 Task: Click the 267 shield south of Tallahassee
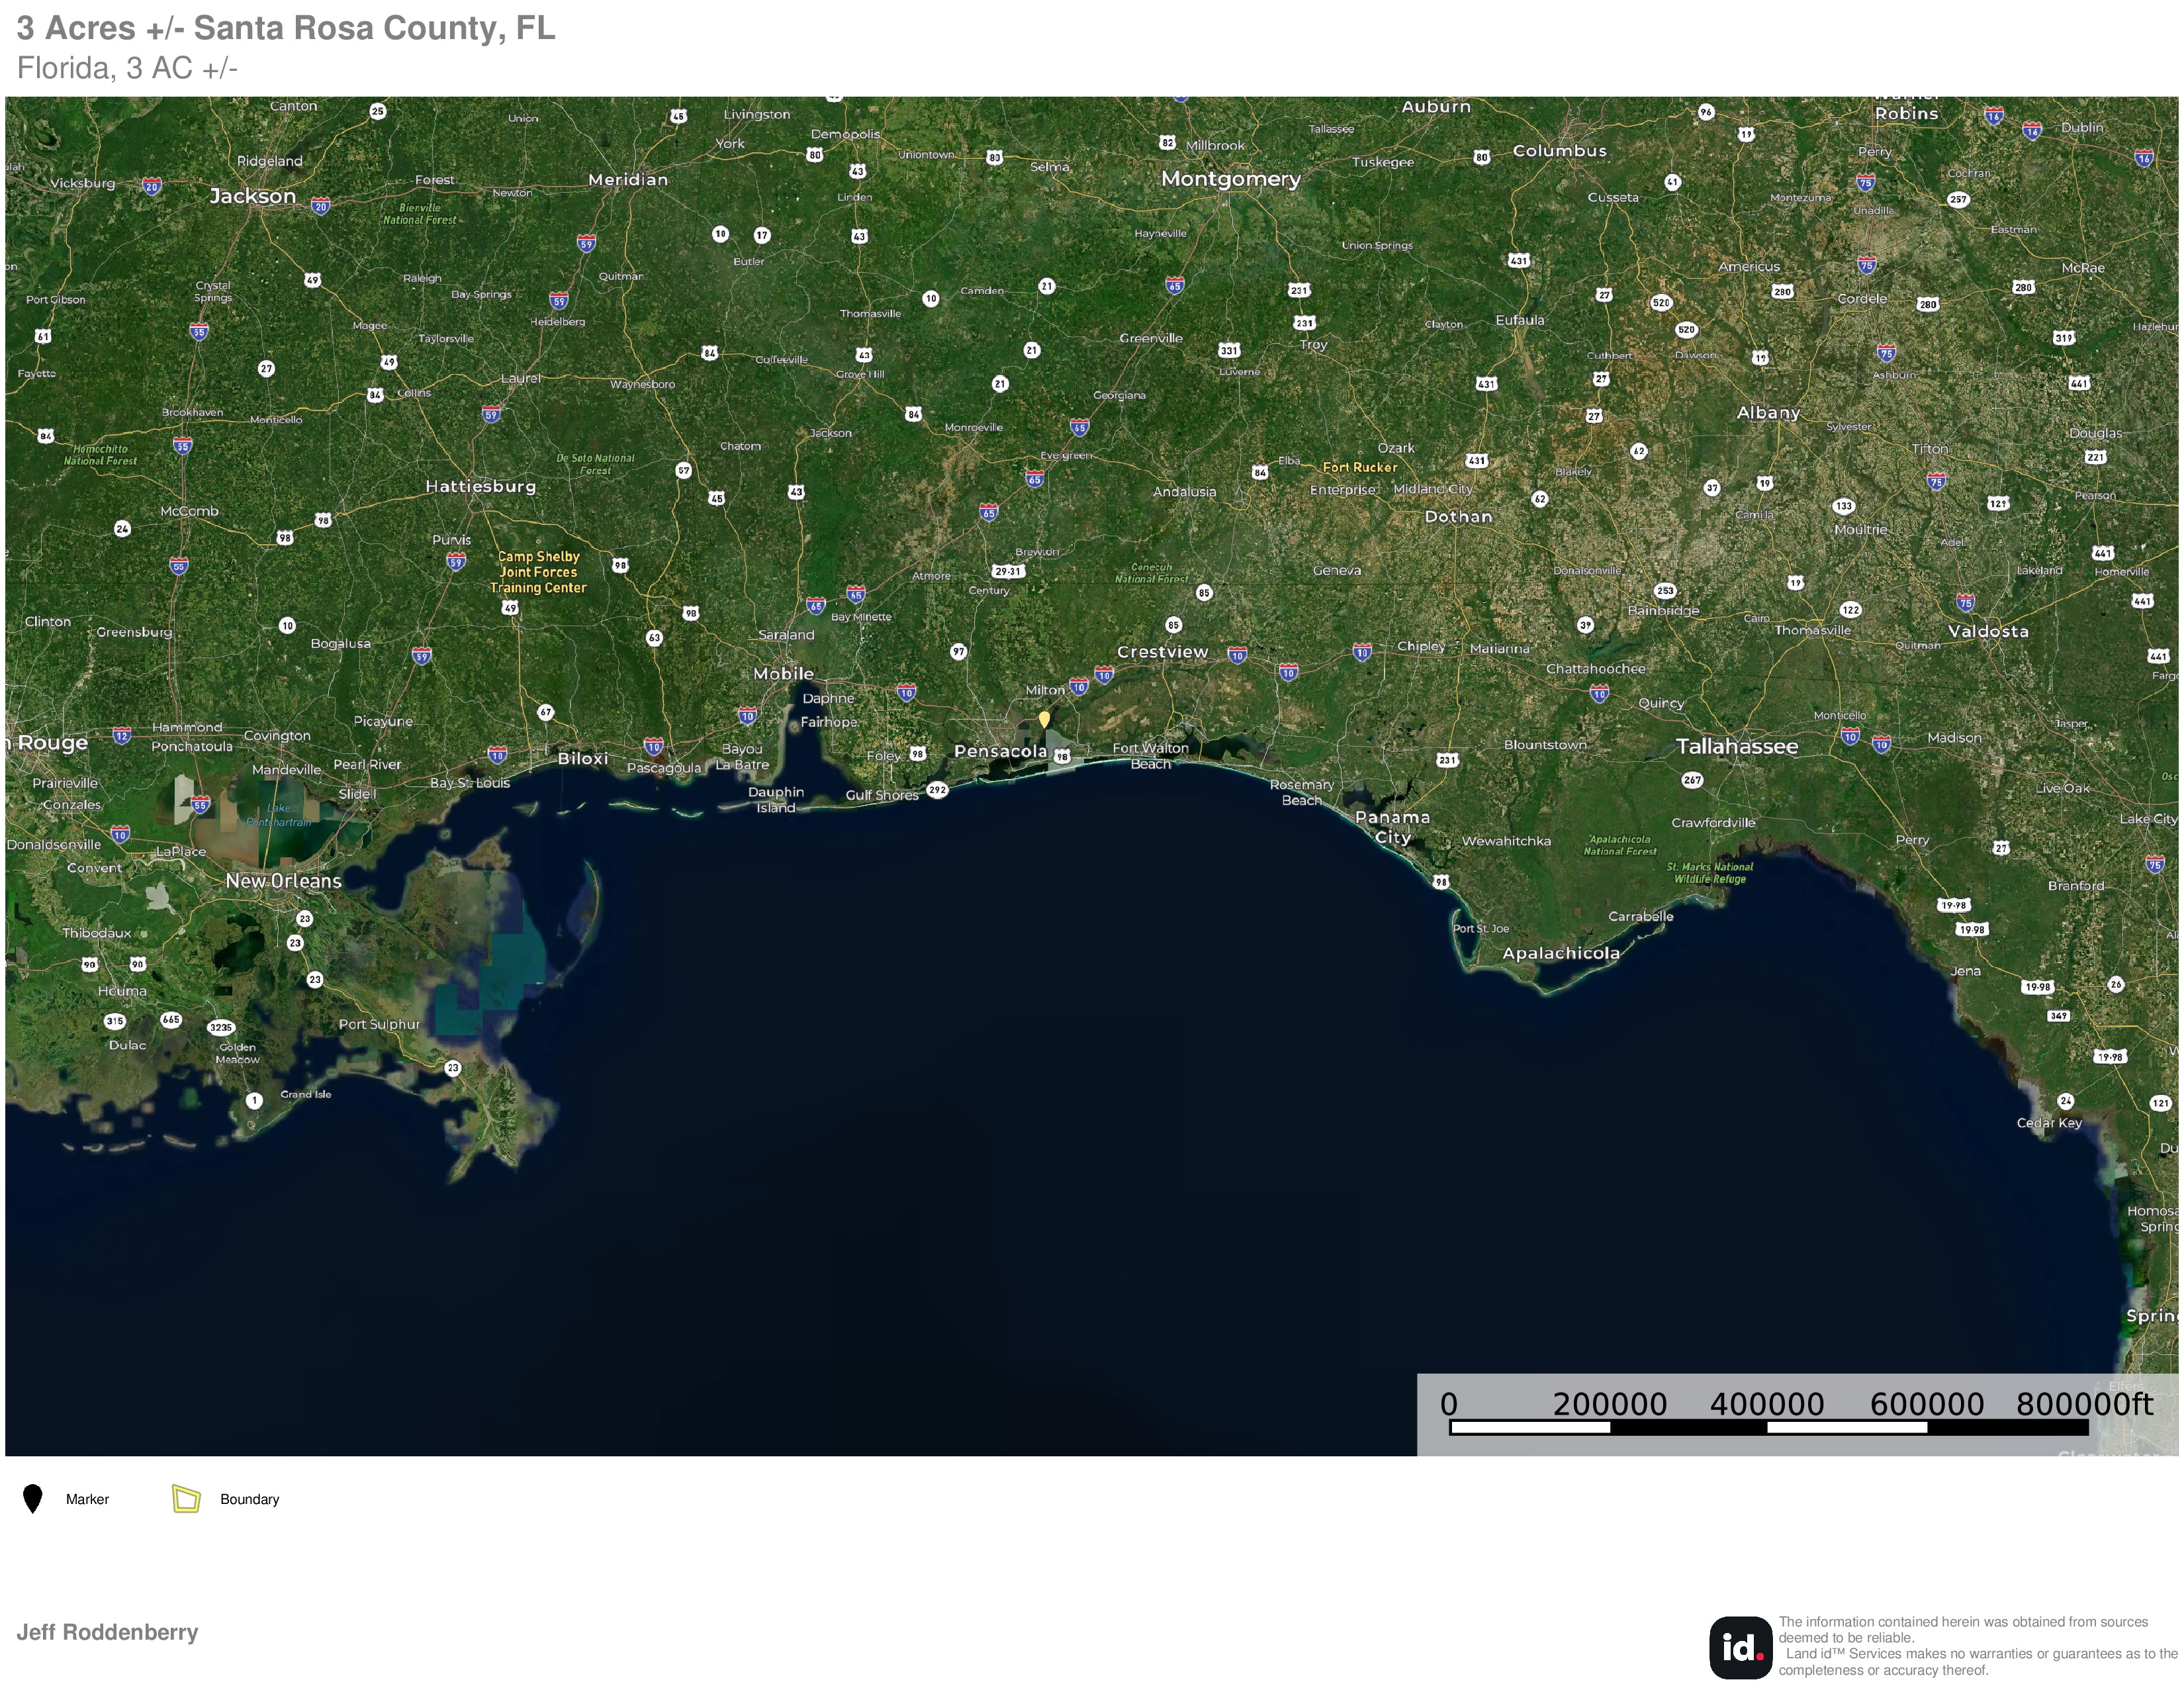(1692, 780)
